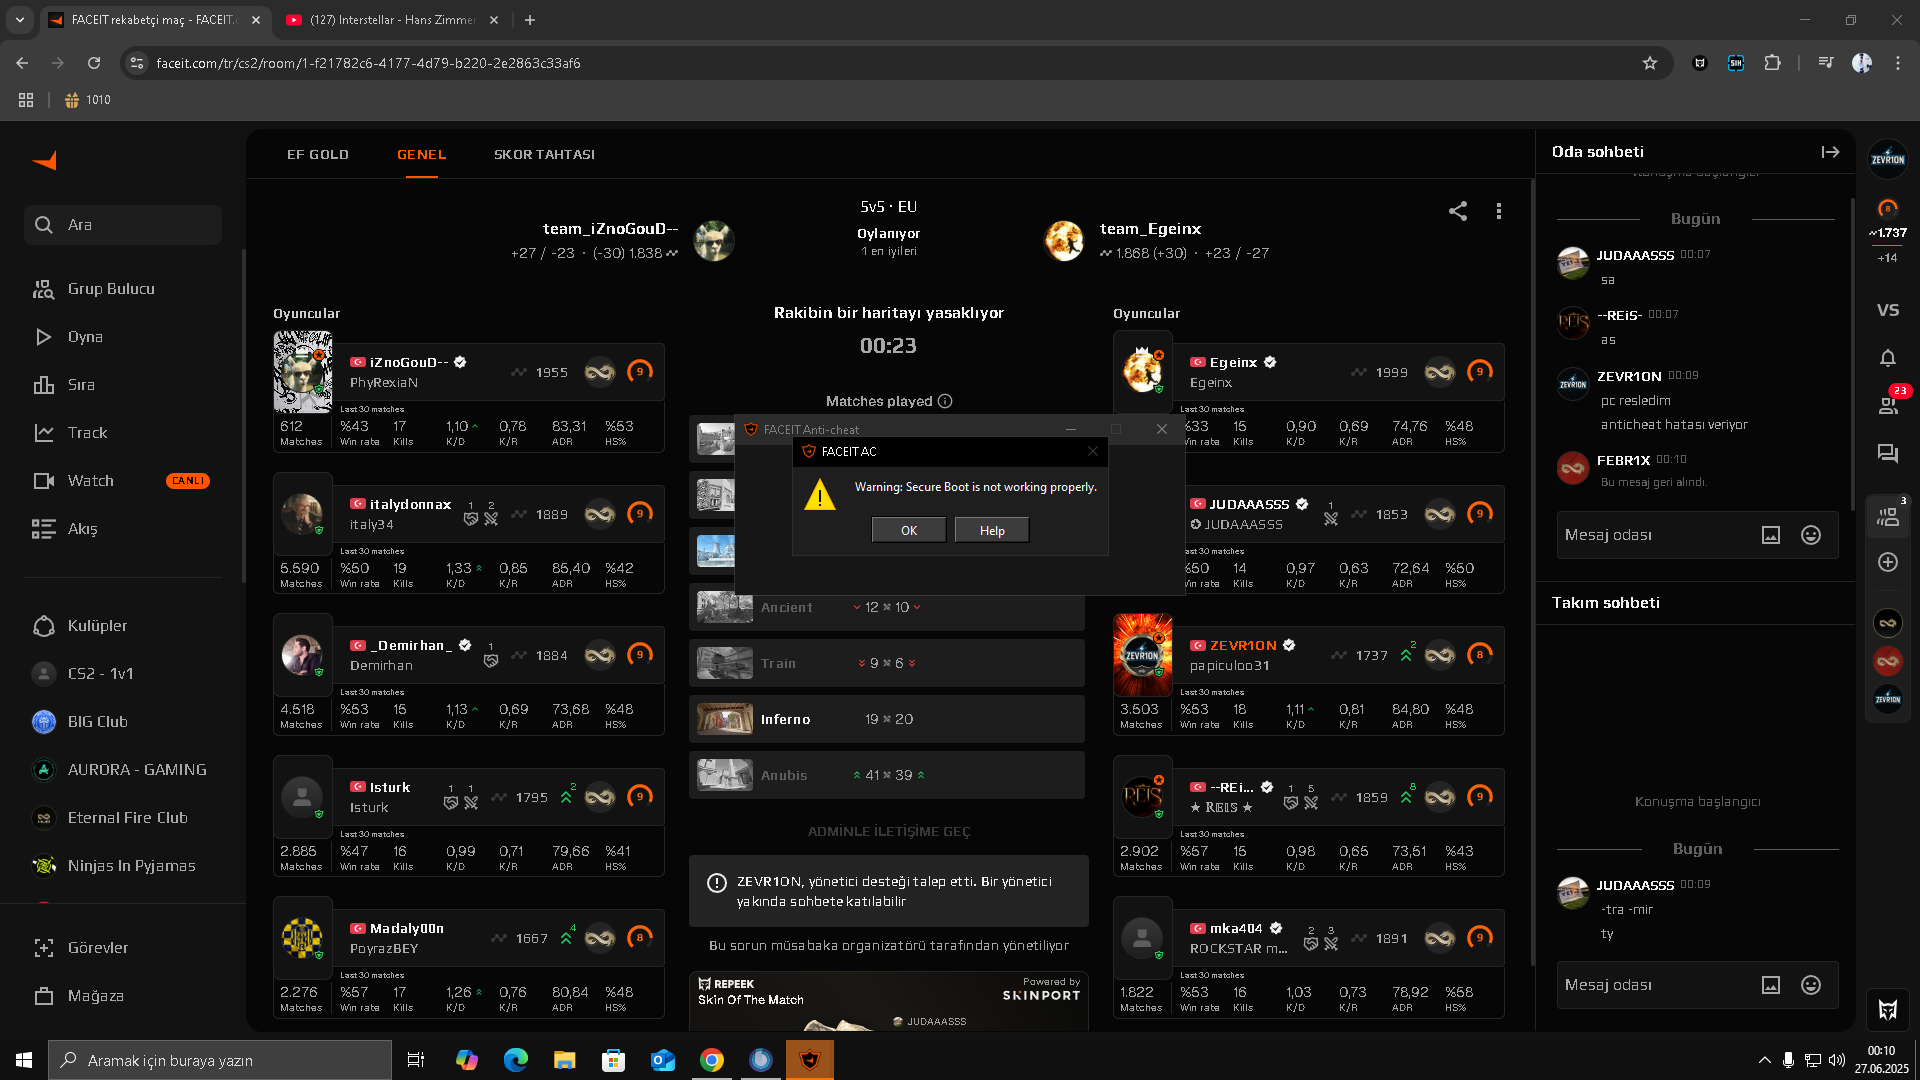Select the GENEL tab
The height and width of the screenshot is (1080, 1920).
point(422,155)
